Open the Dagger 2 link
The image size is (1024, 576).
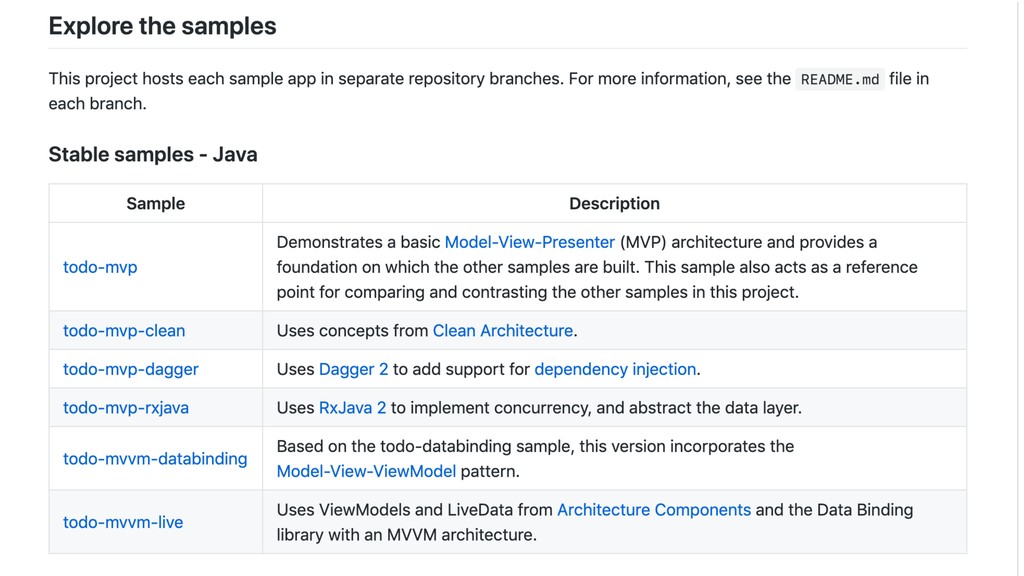click(x=353, y=369)
